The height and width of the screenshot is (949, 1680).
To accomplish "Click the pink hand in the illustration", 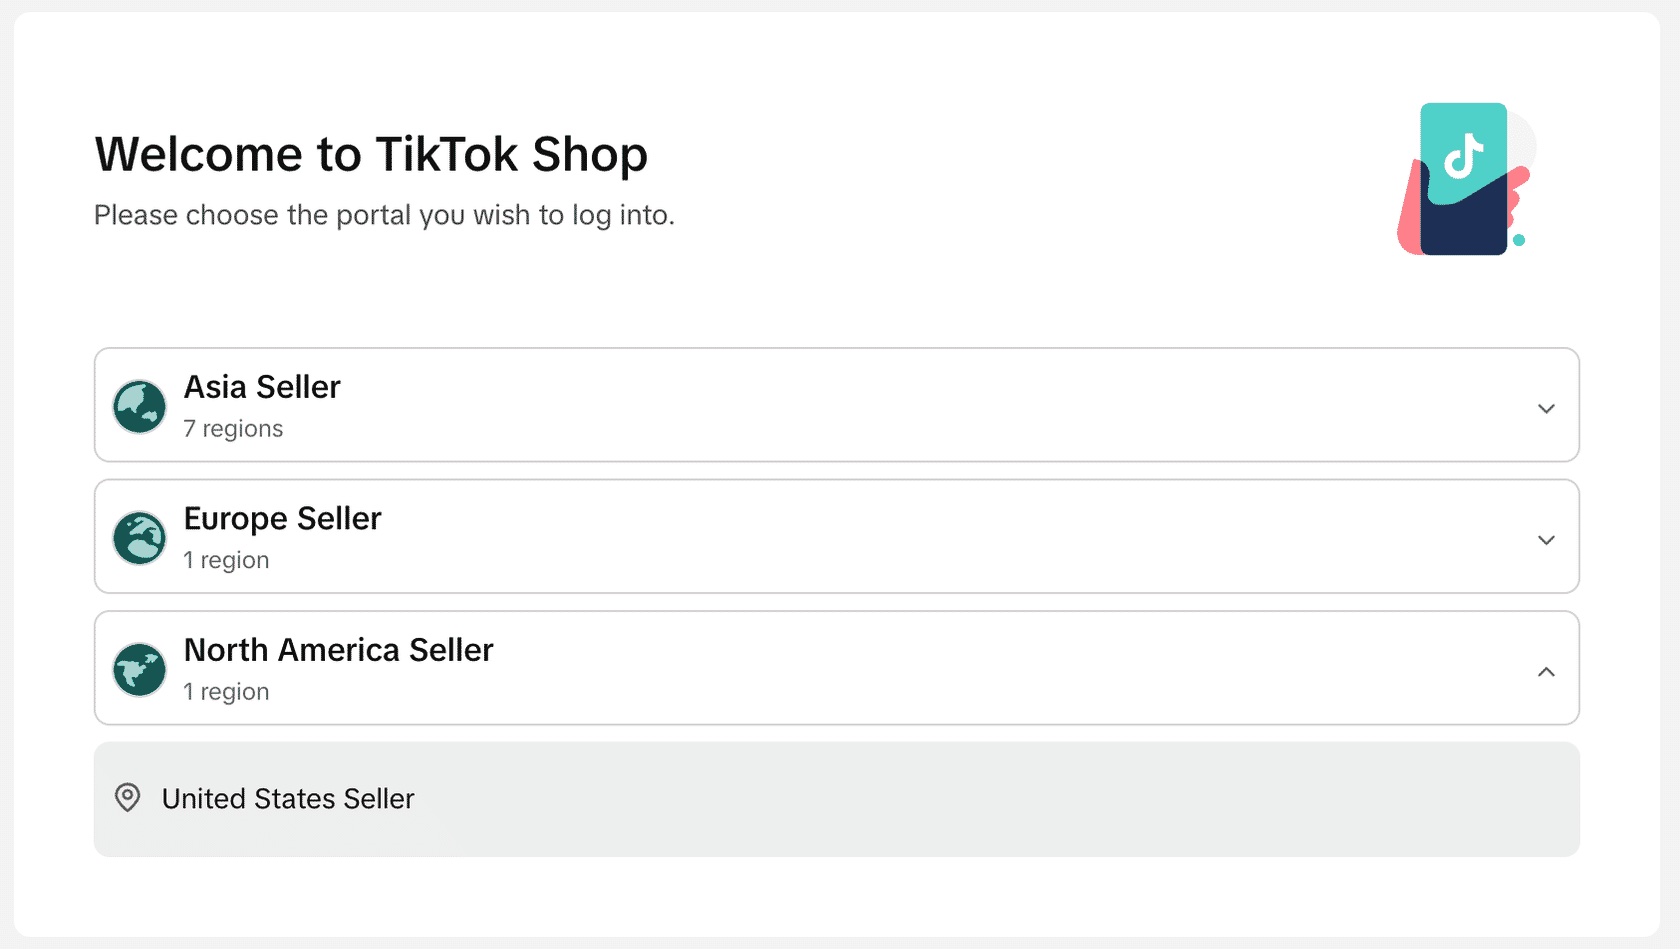I will [x=1409, y=215].
